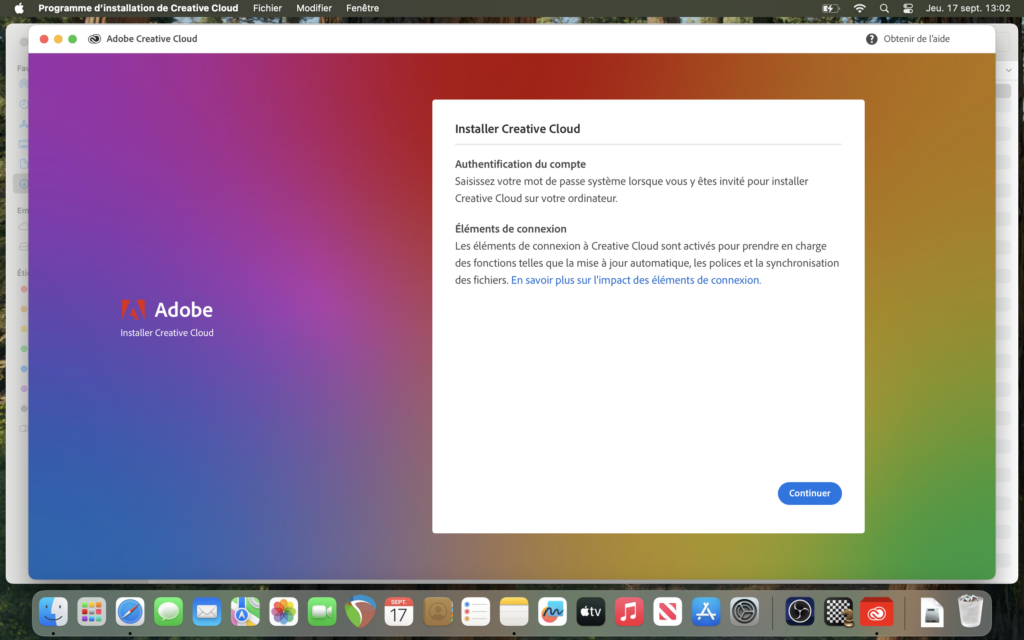The image size is (1024, 640).
Task: Open the Apple menu
Action: [x=19, y=8]
